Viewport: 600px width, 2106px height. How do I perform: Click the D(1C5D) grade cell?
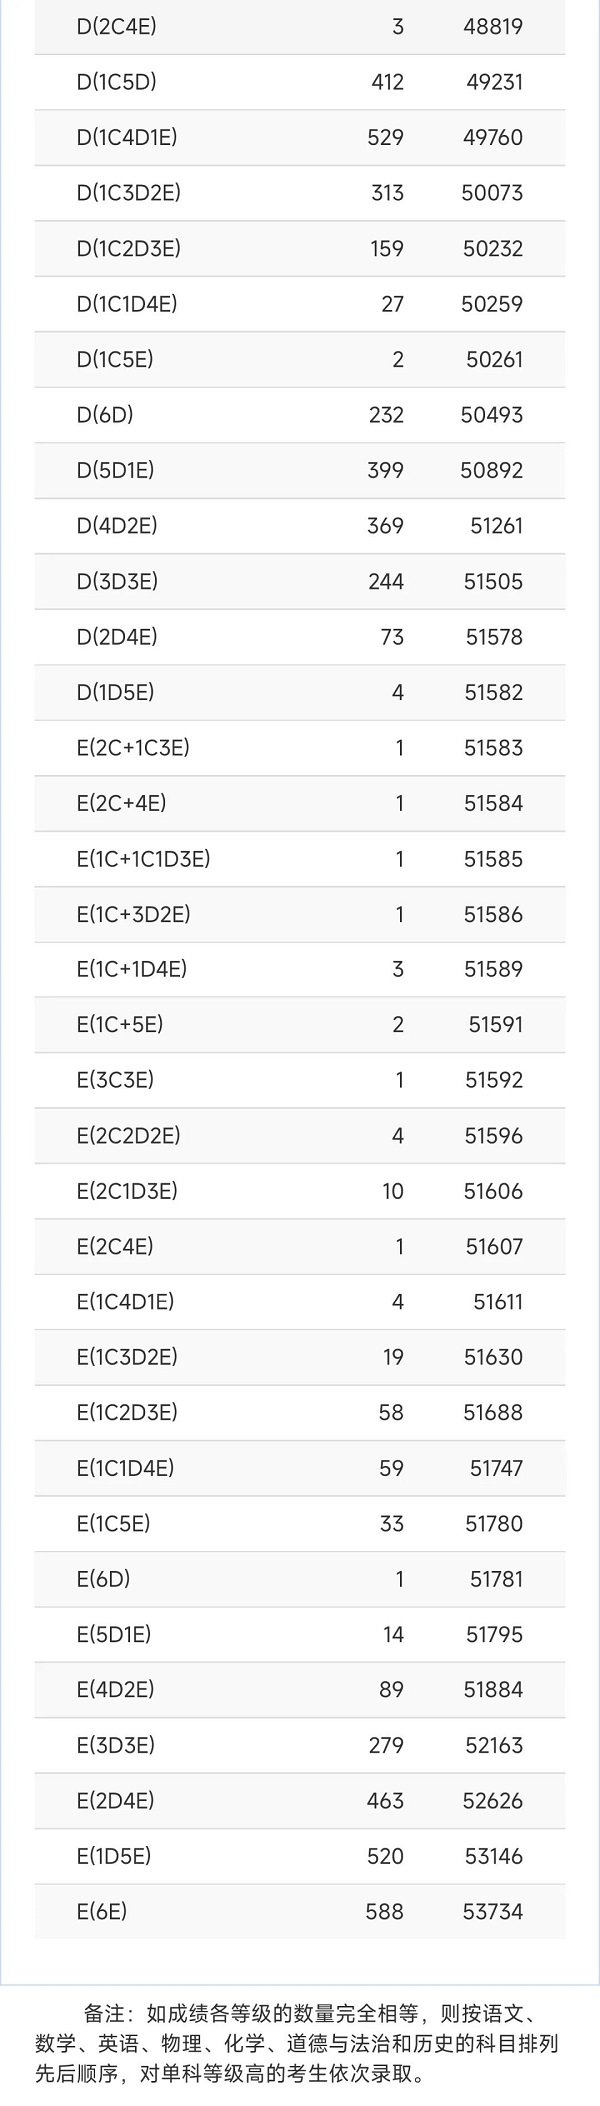pyautogui.click(x=116, y=82)
